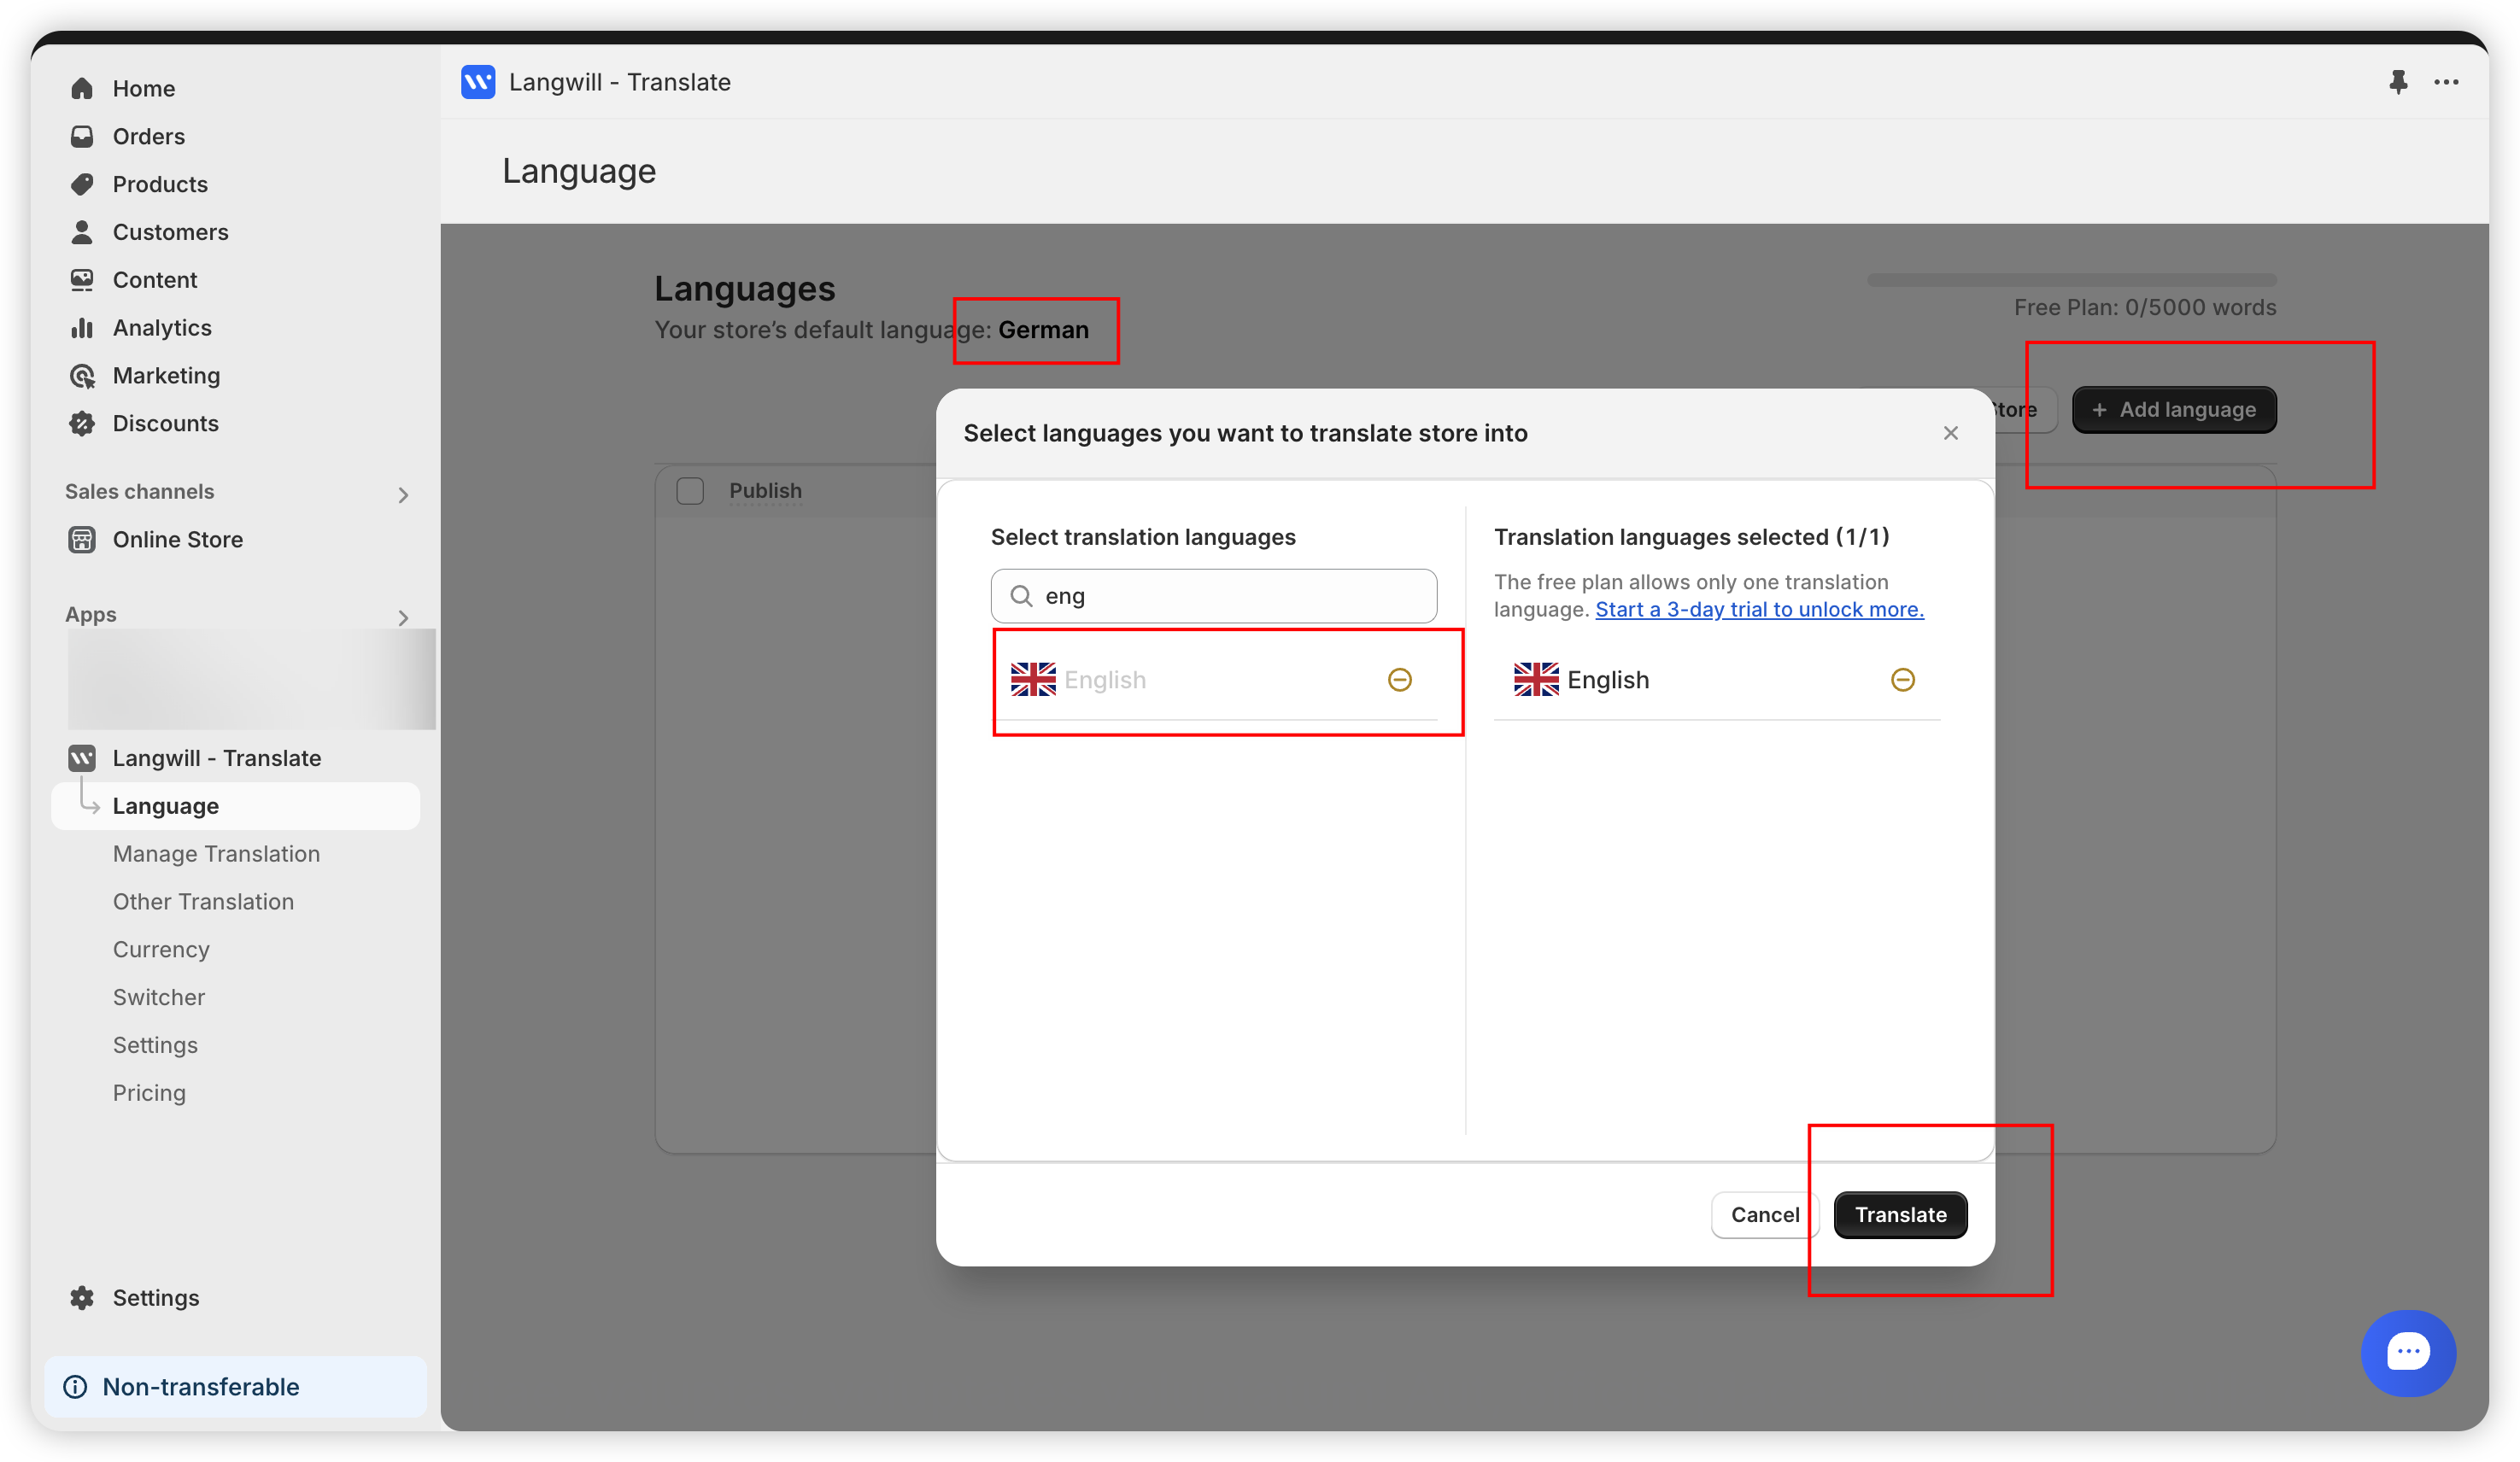Open the 3-day trial link
Screen dimensions: 2520x1462
(x=1759, y=610)
